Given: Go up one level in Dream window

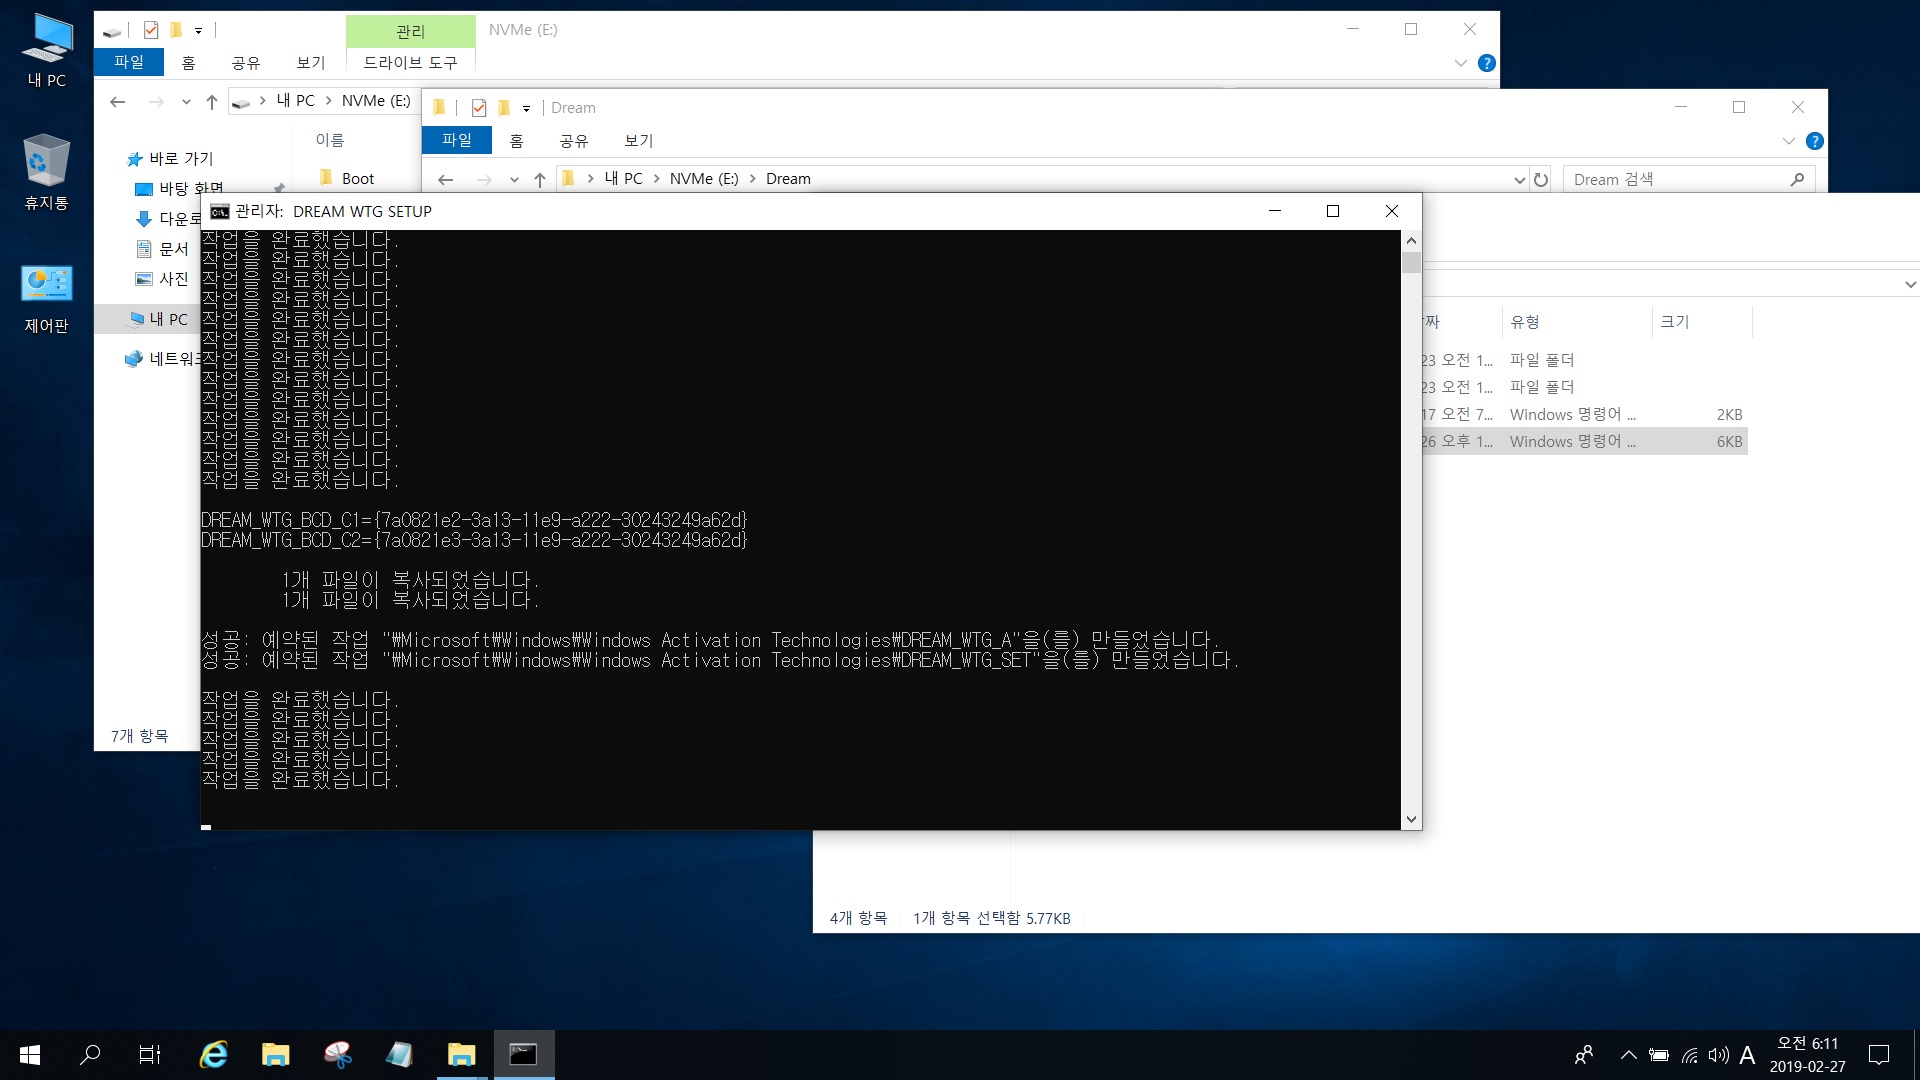Looking at the screenshot, I should pyautogui.click(x=540, y=180).
